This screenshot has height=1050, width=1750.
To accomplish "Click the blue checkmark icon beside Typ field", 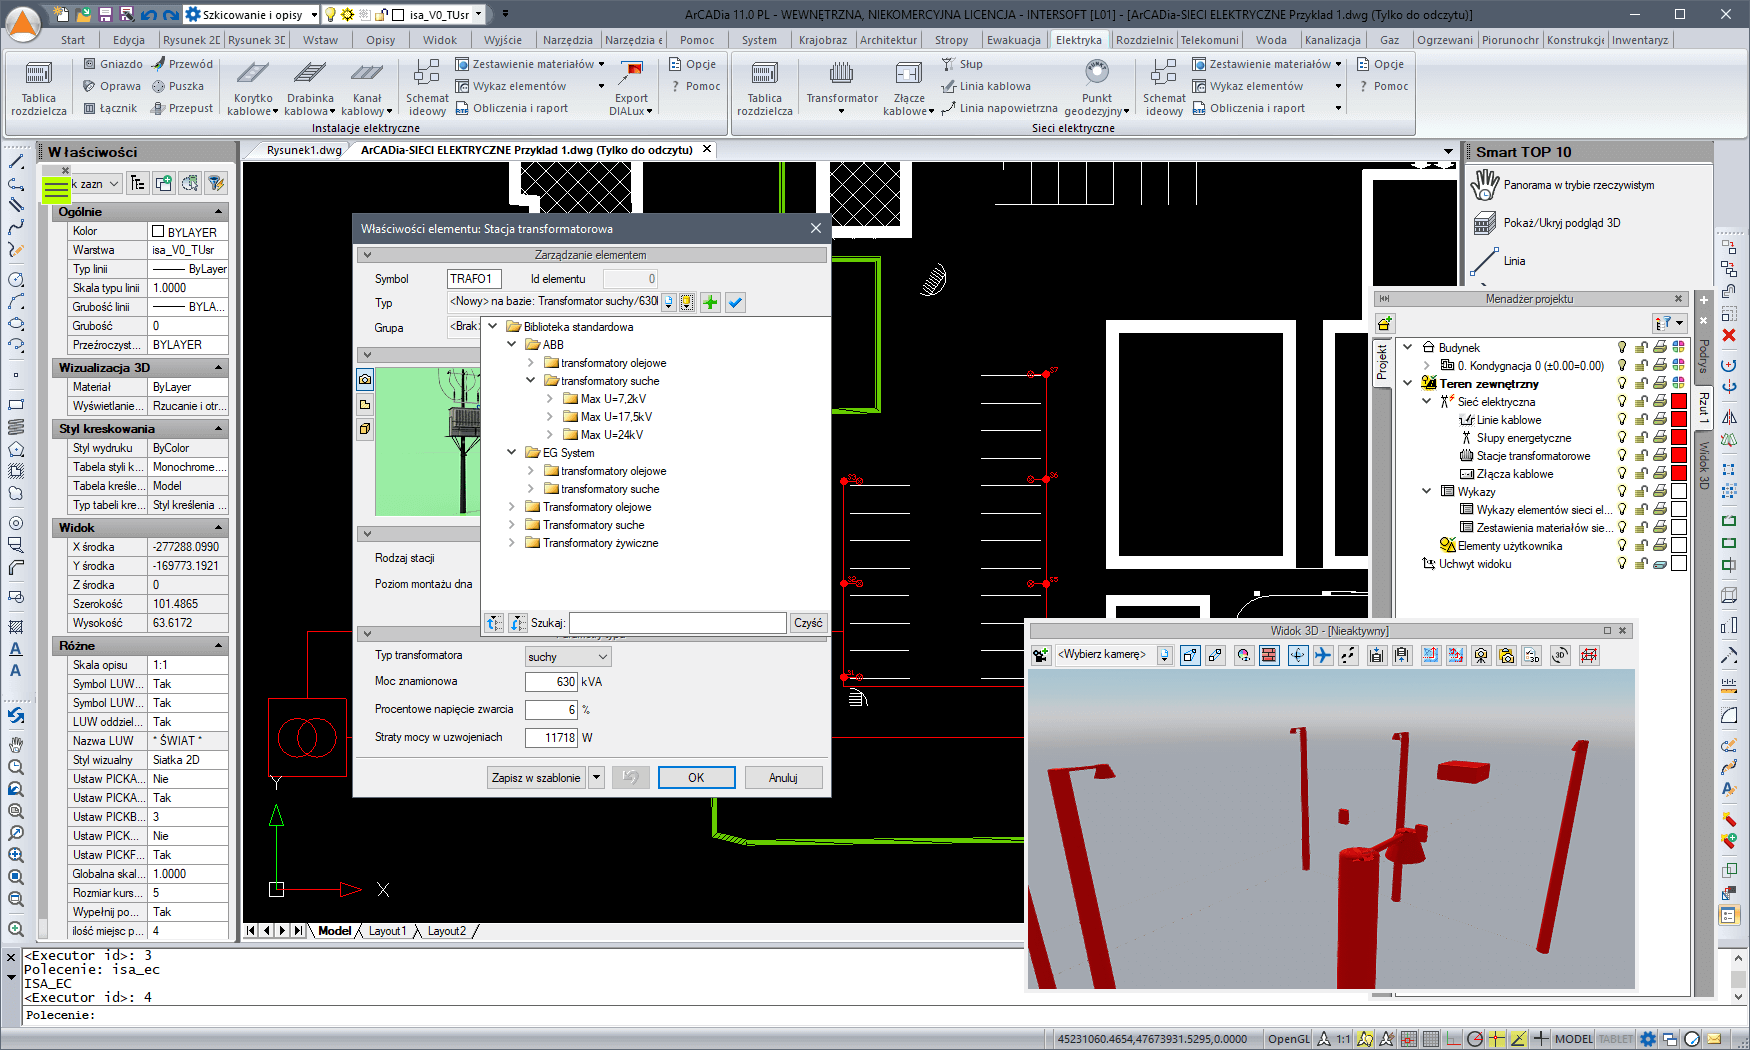I will click(735, 302).
